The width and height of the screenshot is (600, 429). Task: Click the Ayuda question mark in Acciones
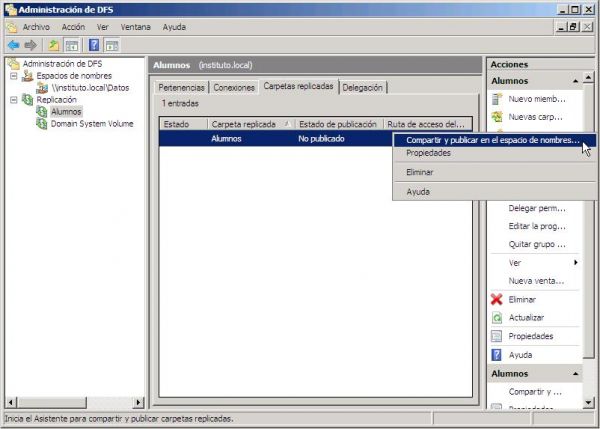click(496, 355)
